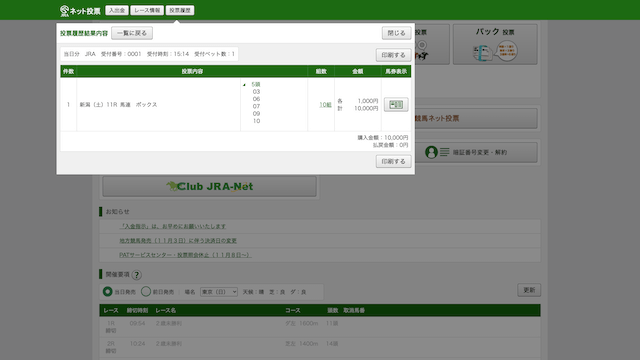Click the 件数 column header
Screen dimensions: 640x360
pos(68,71)
